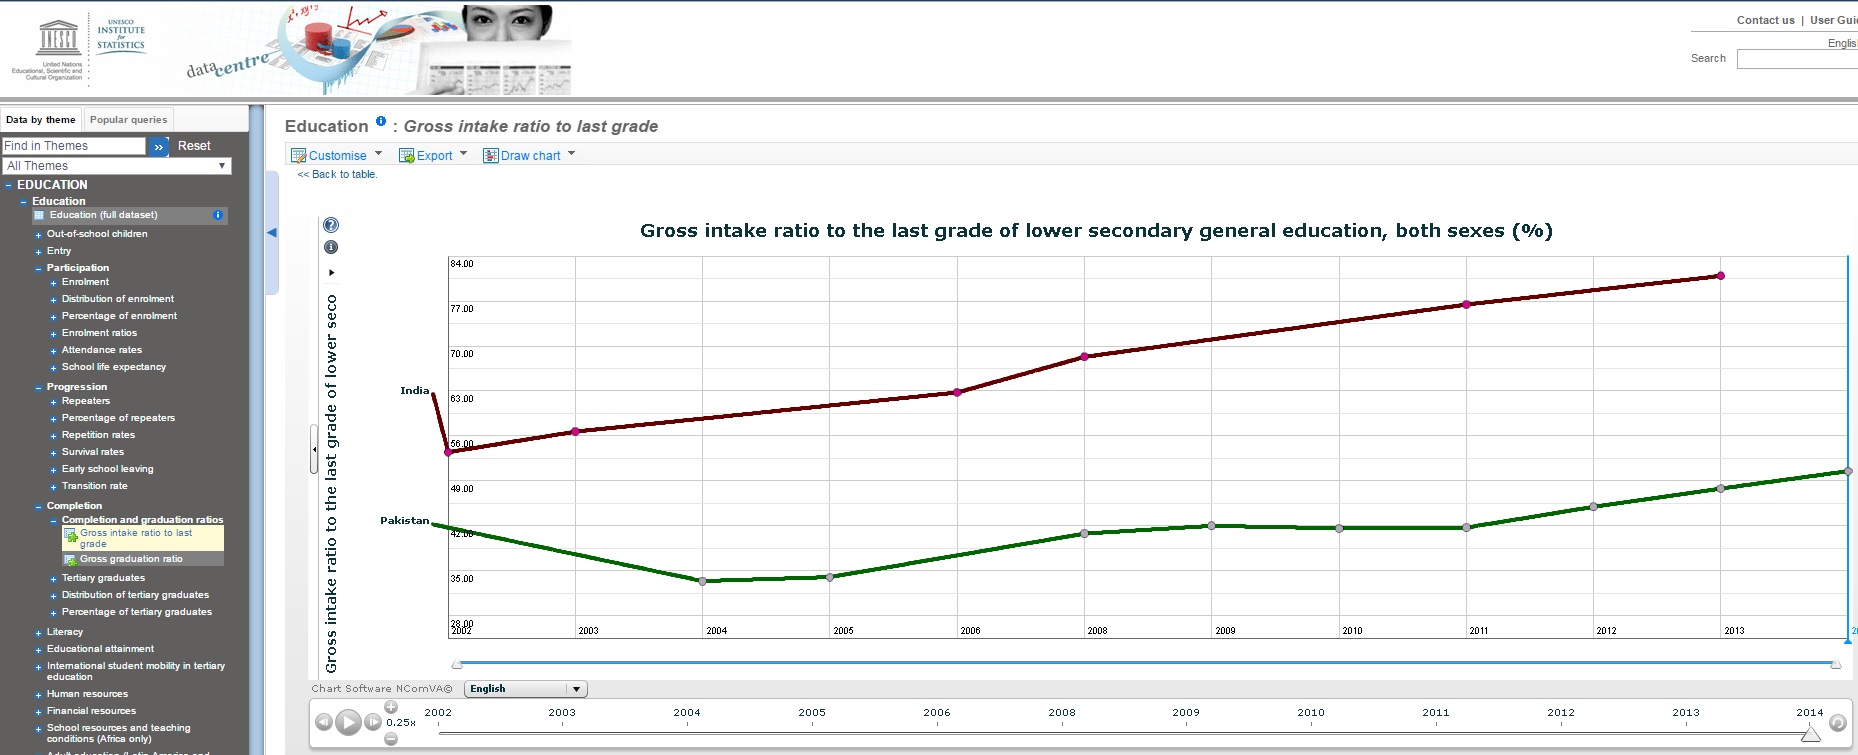Switch to Popular queries tab
Screen dimensions: 1858x755
point(129,120)
